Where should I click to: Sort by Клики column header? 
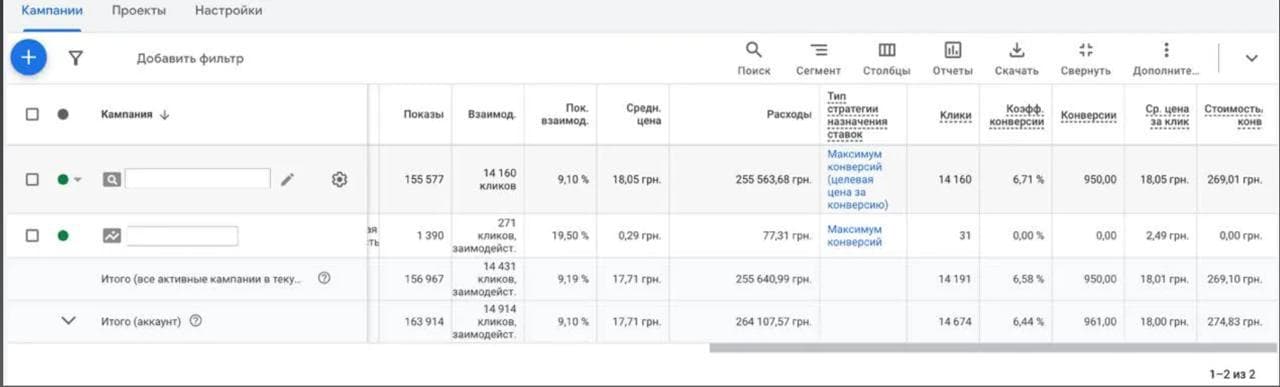pyautogui.click(x=956, y=115)
